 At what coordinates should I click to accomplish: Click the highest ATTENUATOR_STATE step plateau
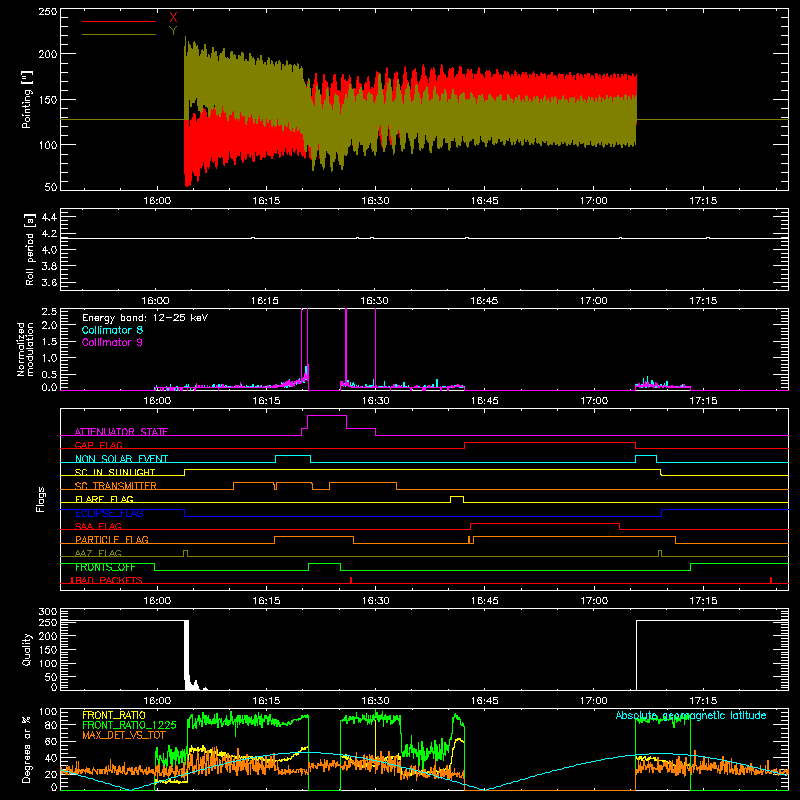pyautogui.click(x=327, y=416)
